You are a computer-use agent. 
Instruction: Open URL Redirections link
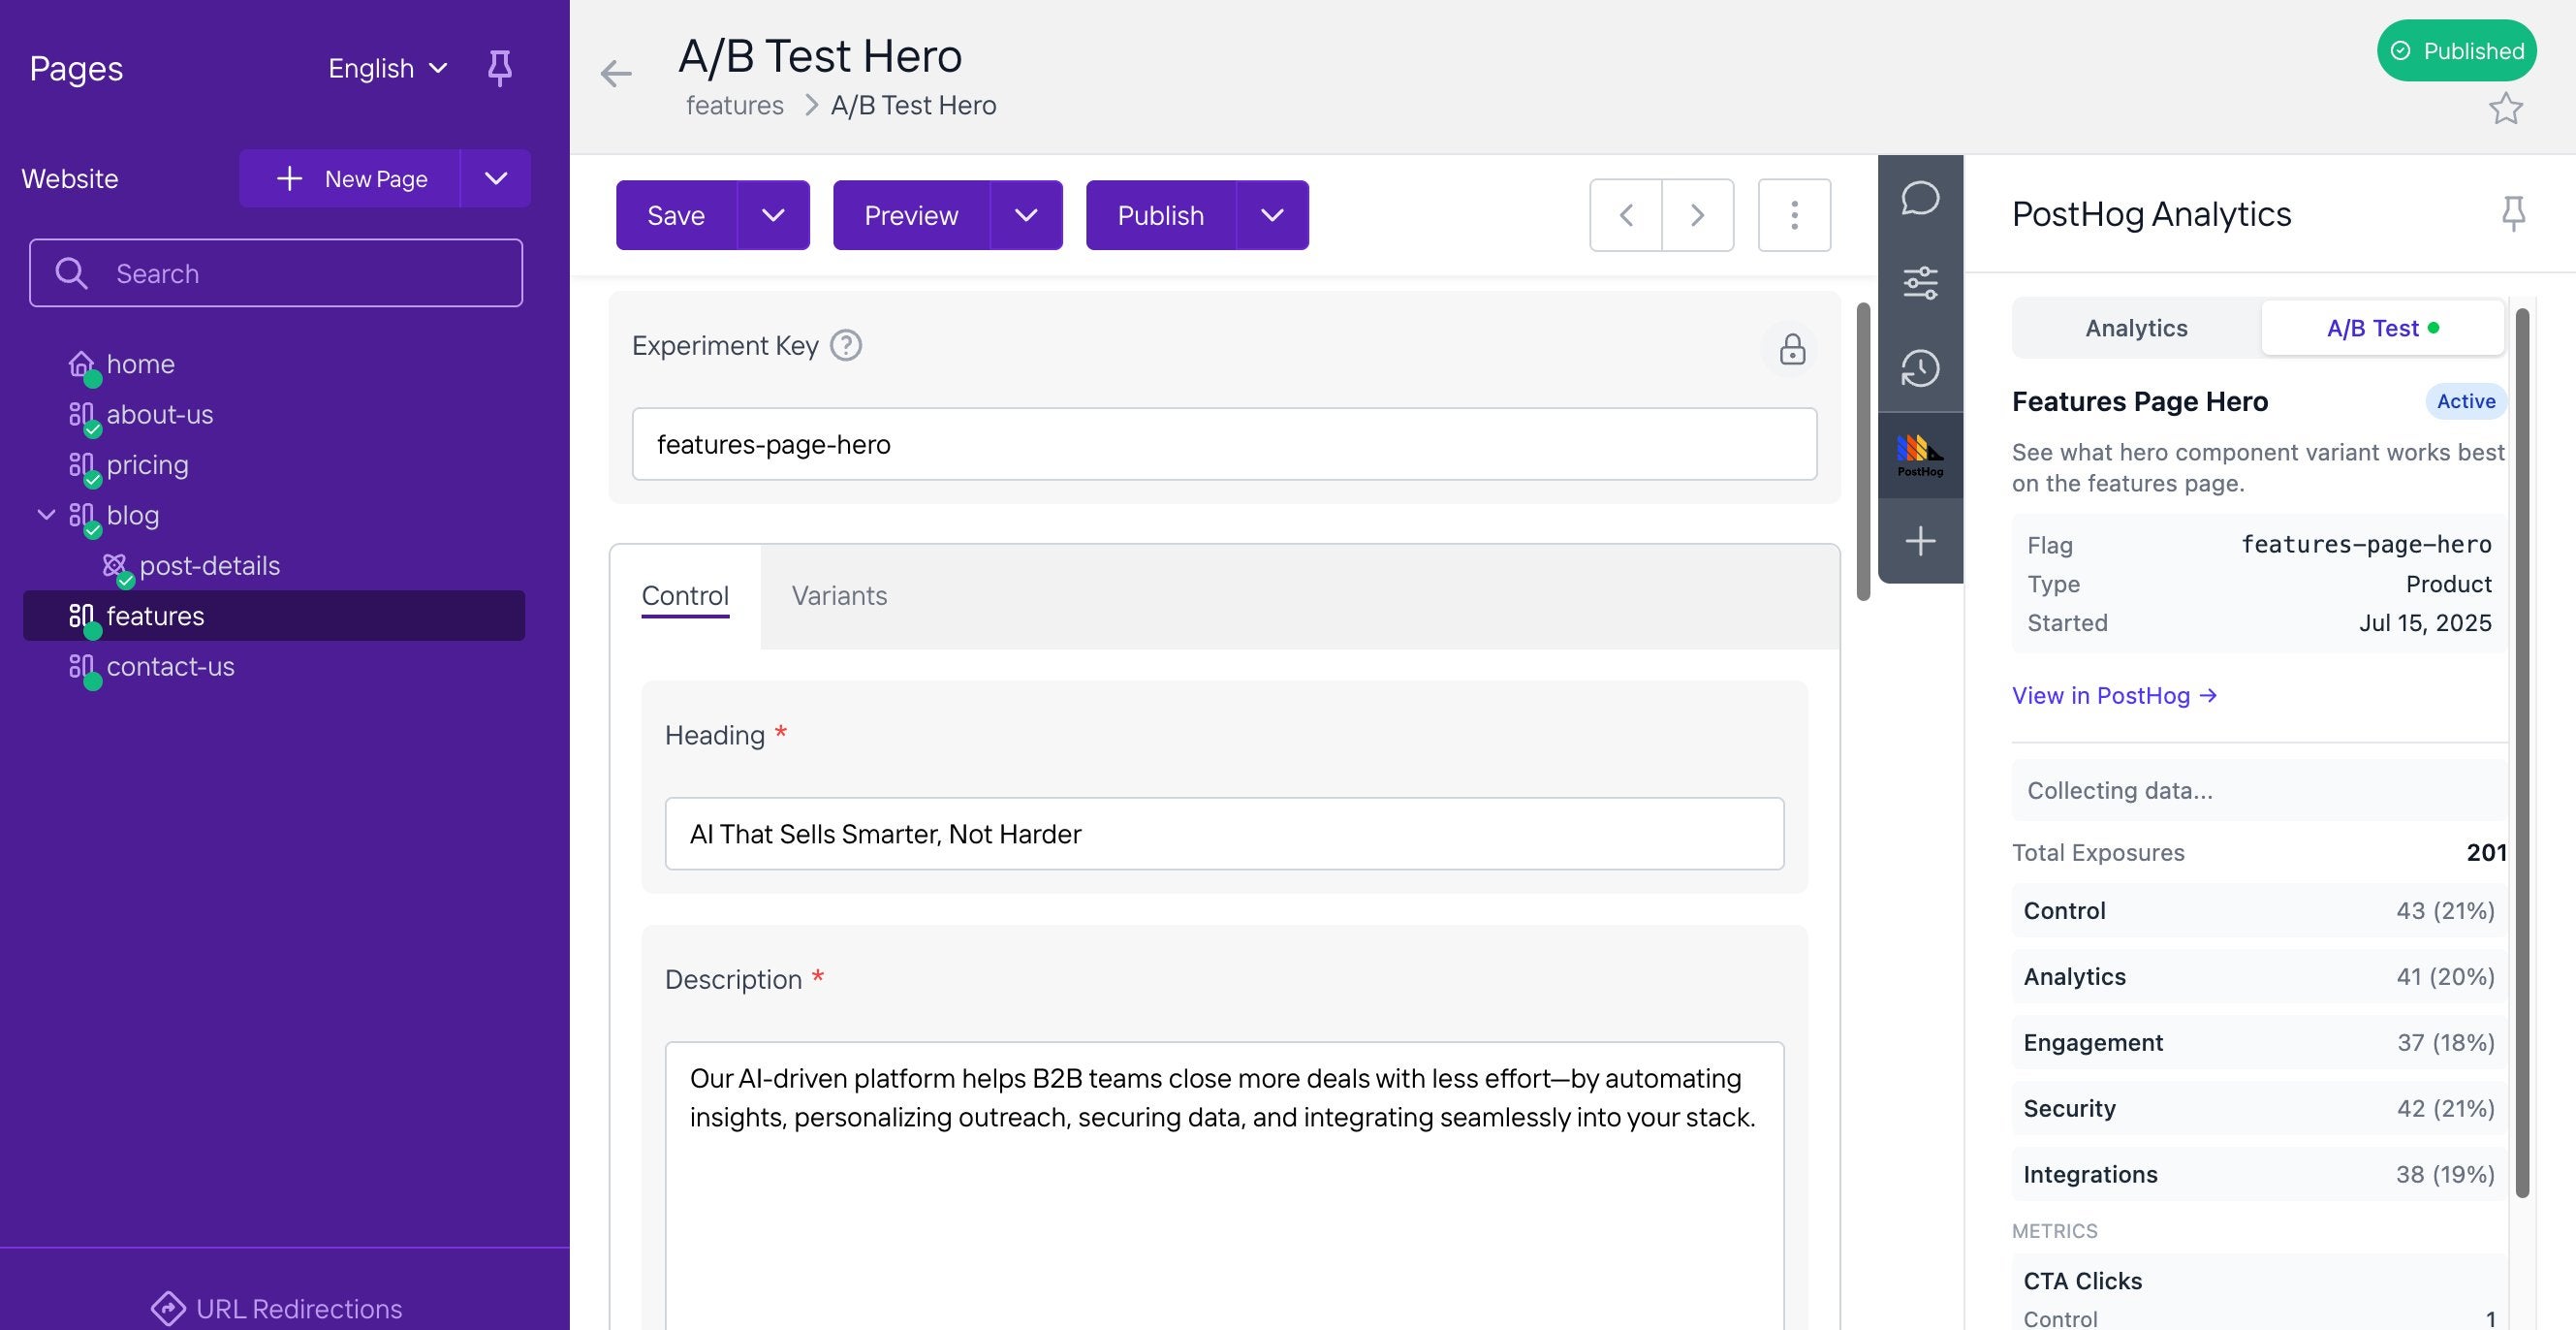click(x=277, y=1308)
